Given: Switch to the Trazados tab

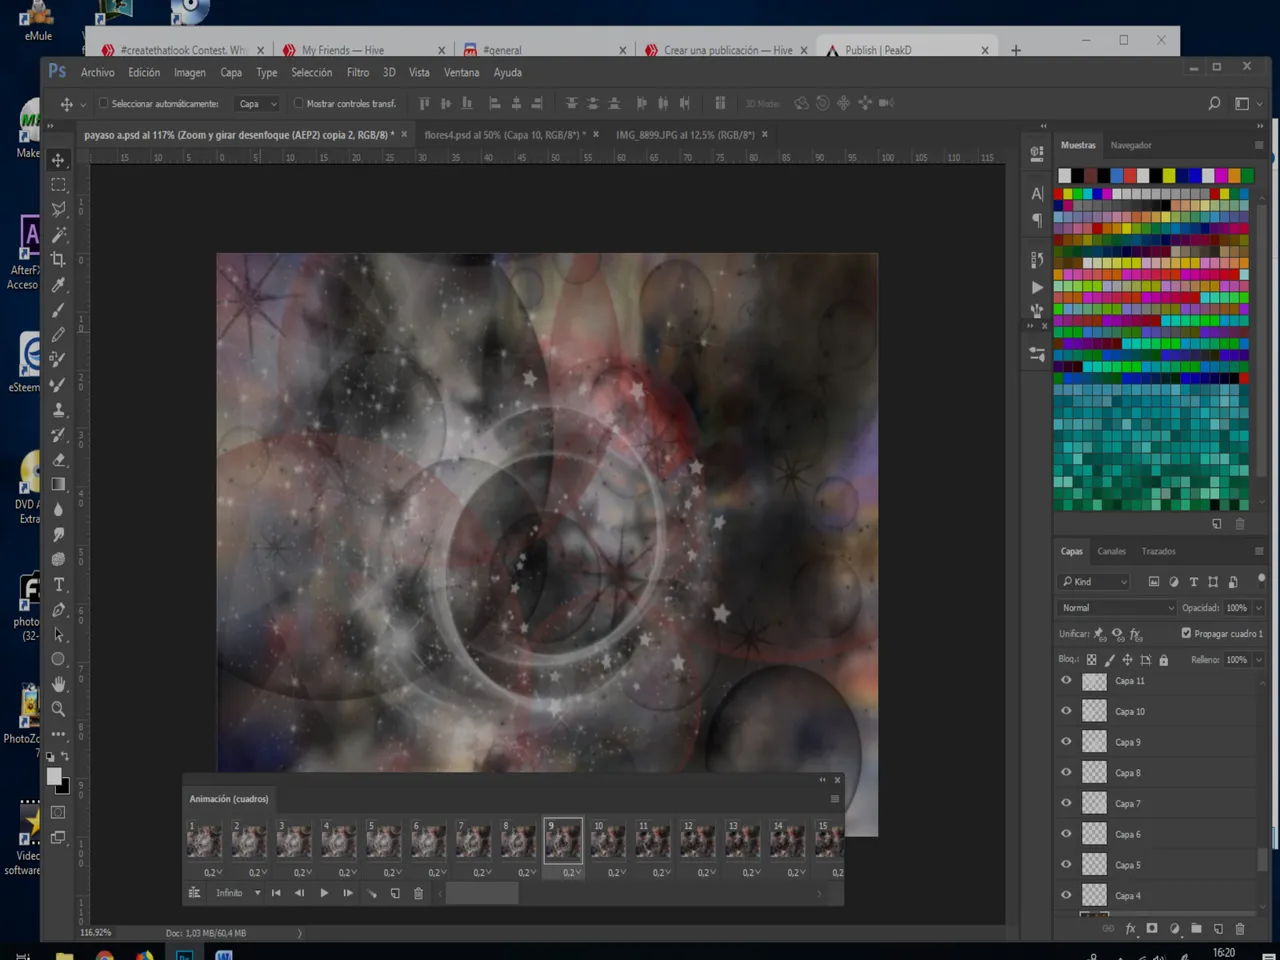Looking at the screenshot, I should coord(1158,551).
